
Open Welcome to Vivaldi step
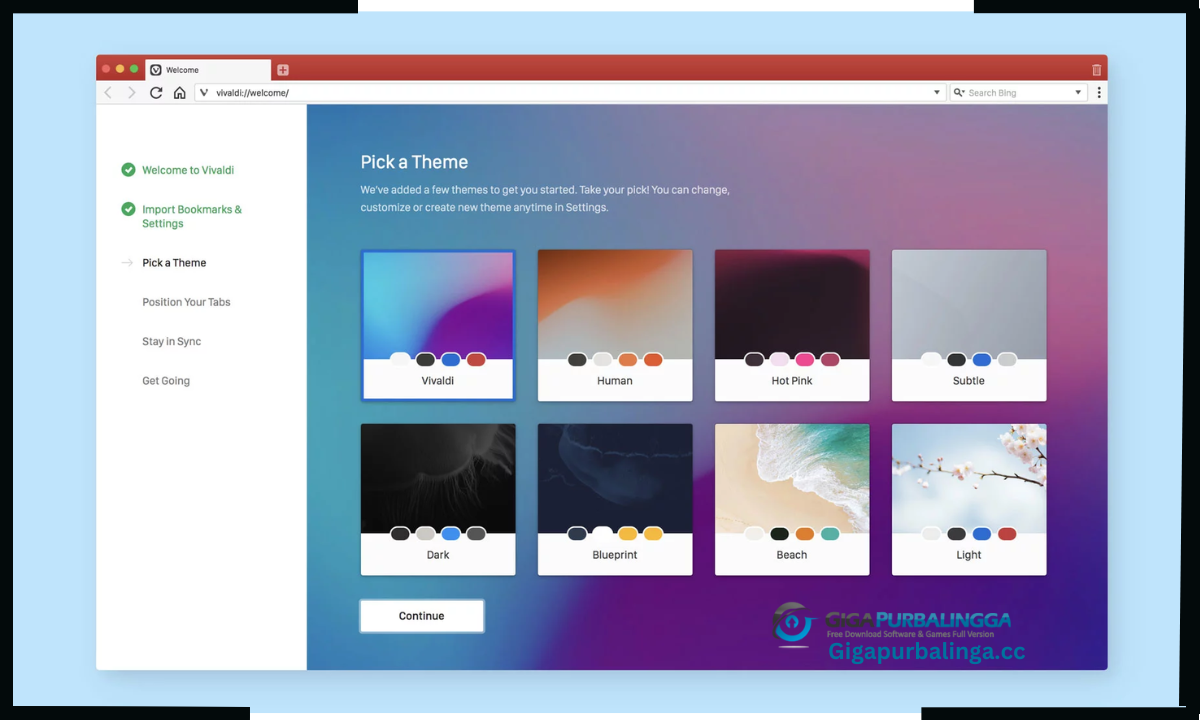click(x=188, y=170)
